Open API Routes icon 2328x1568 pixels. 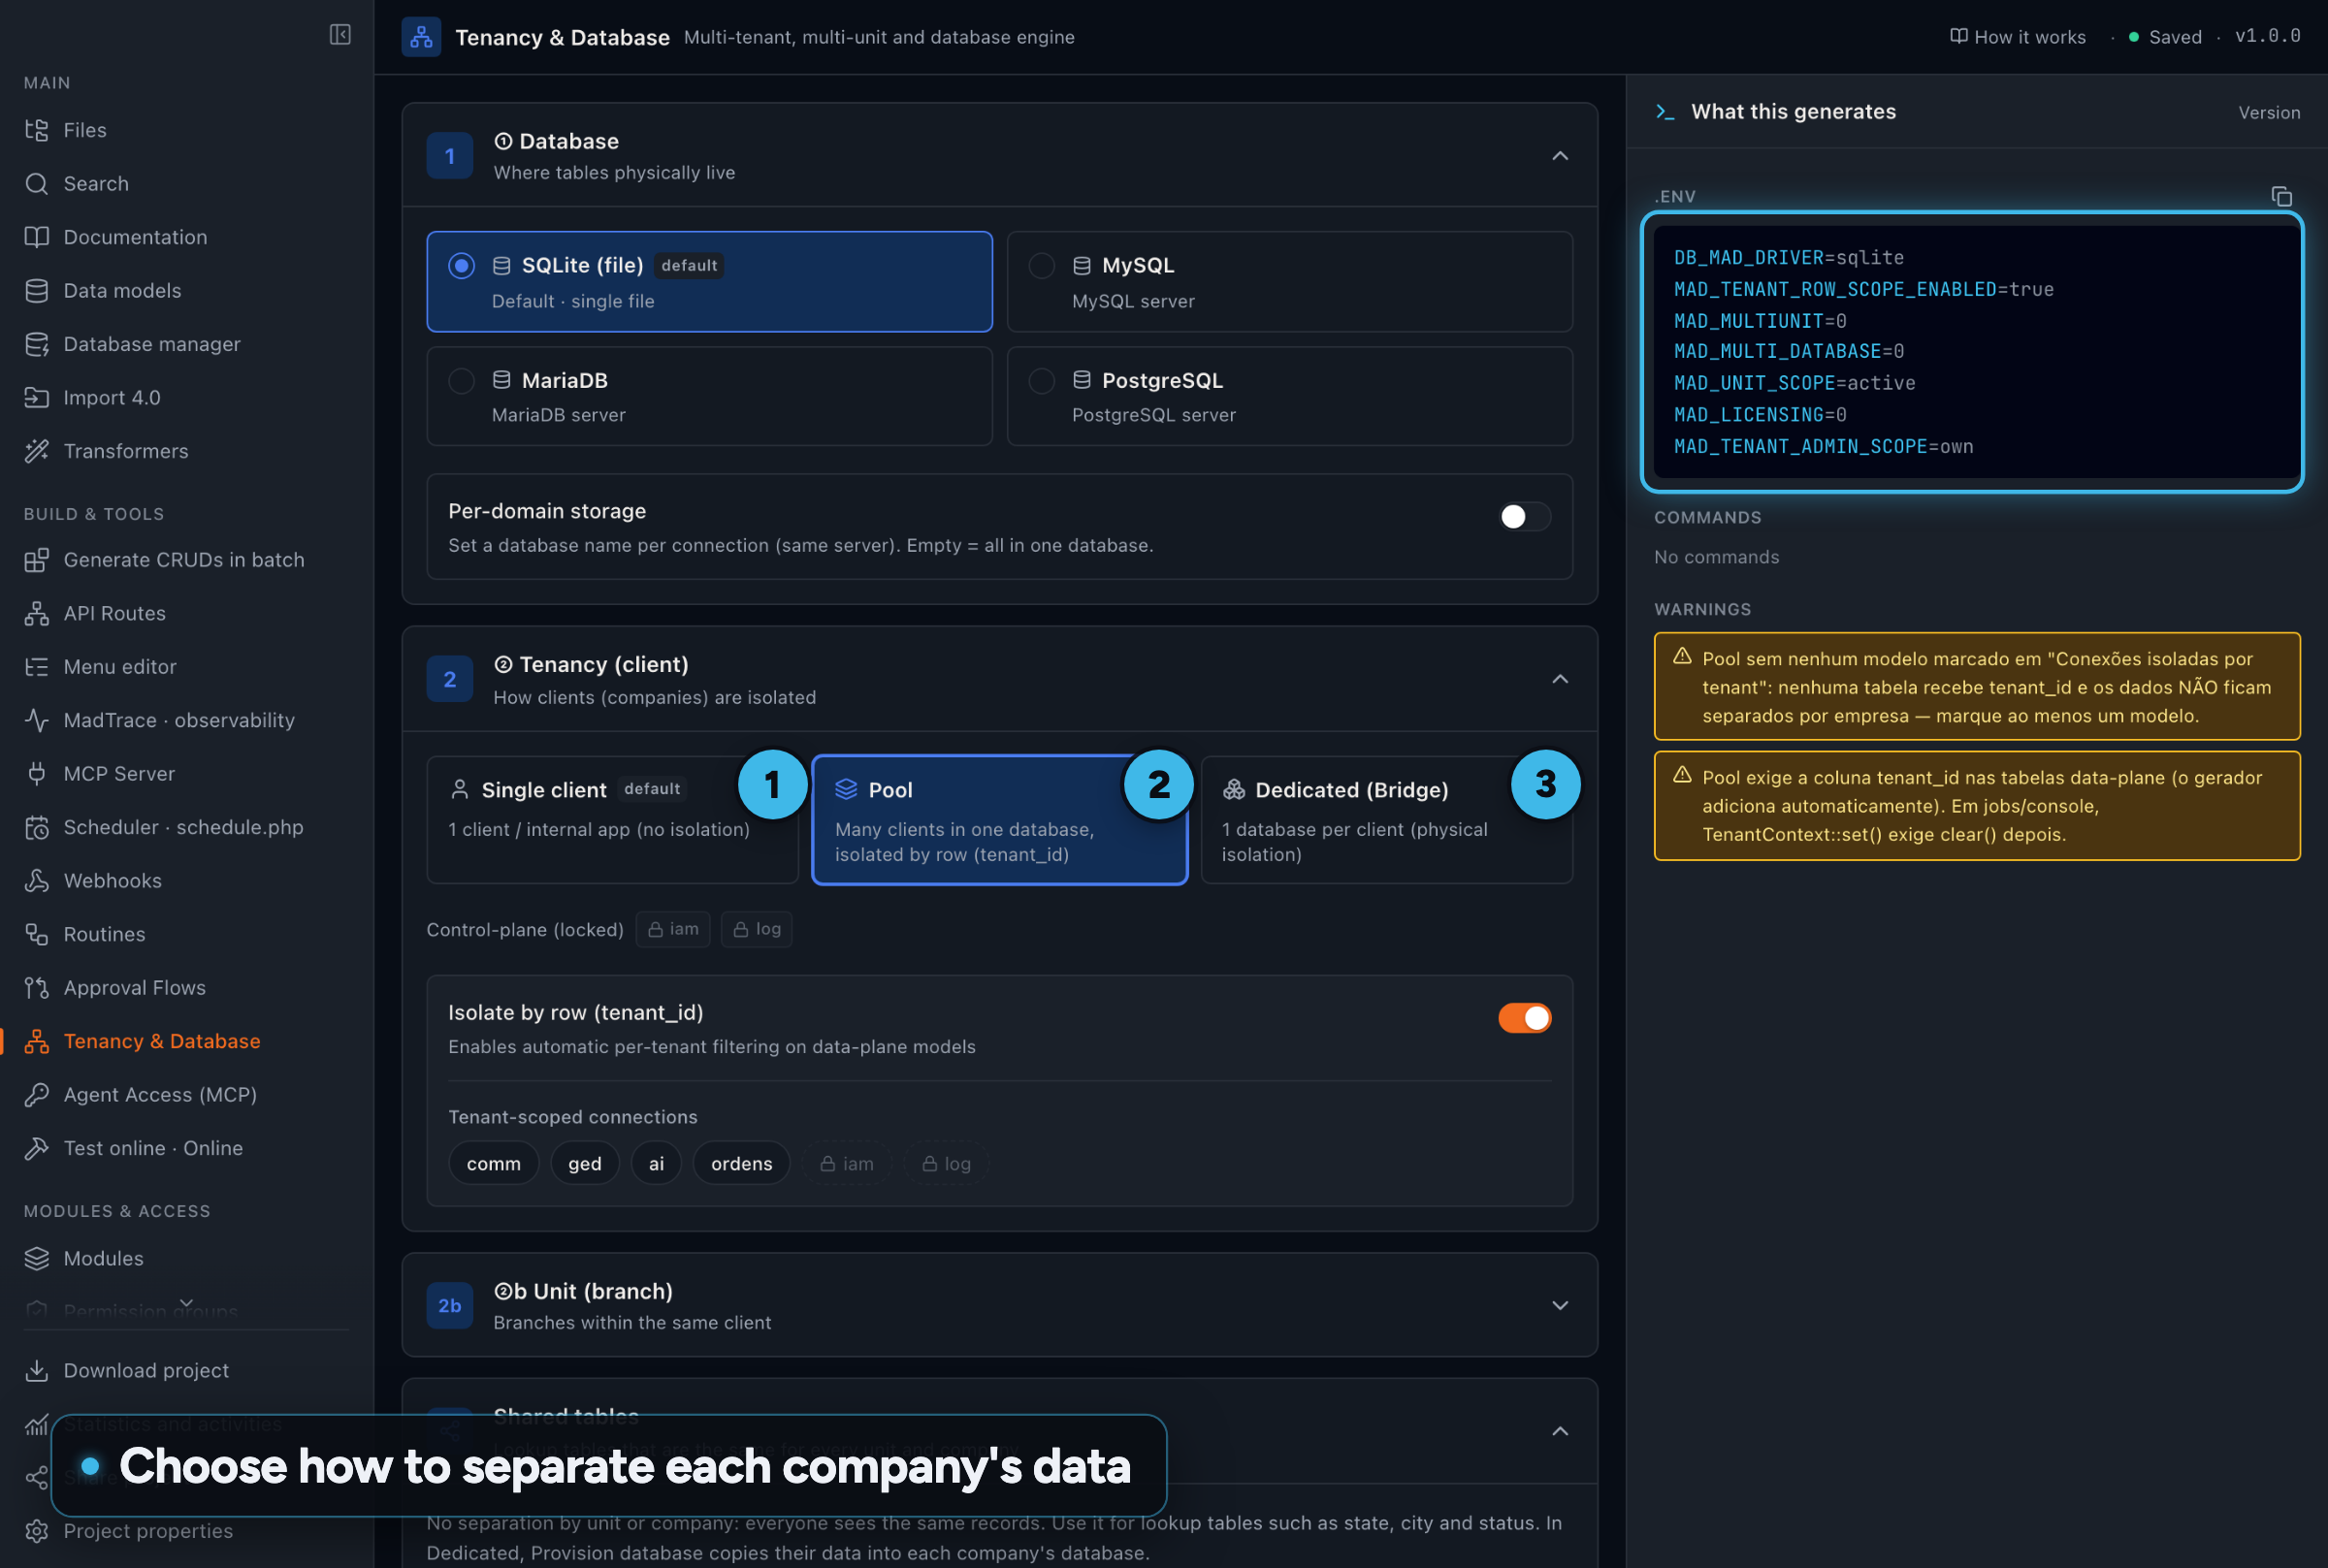37,614
